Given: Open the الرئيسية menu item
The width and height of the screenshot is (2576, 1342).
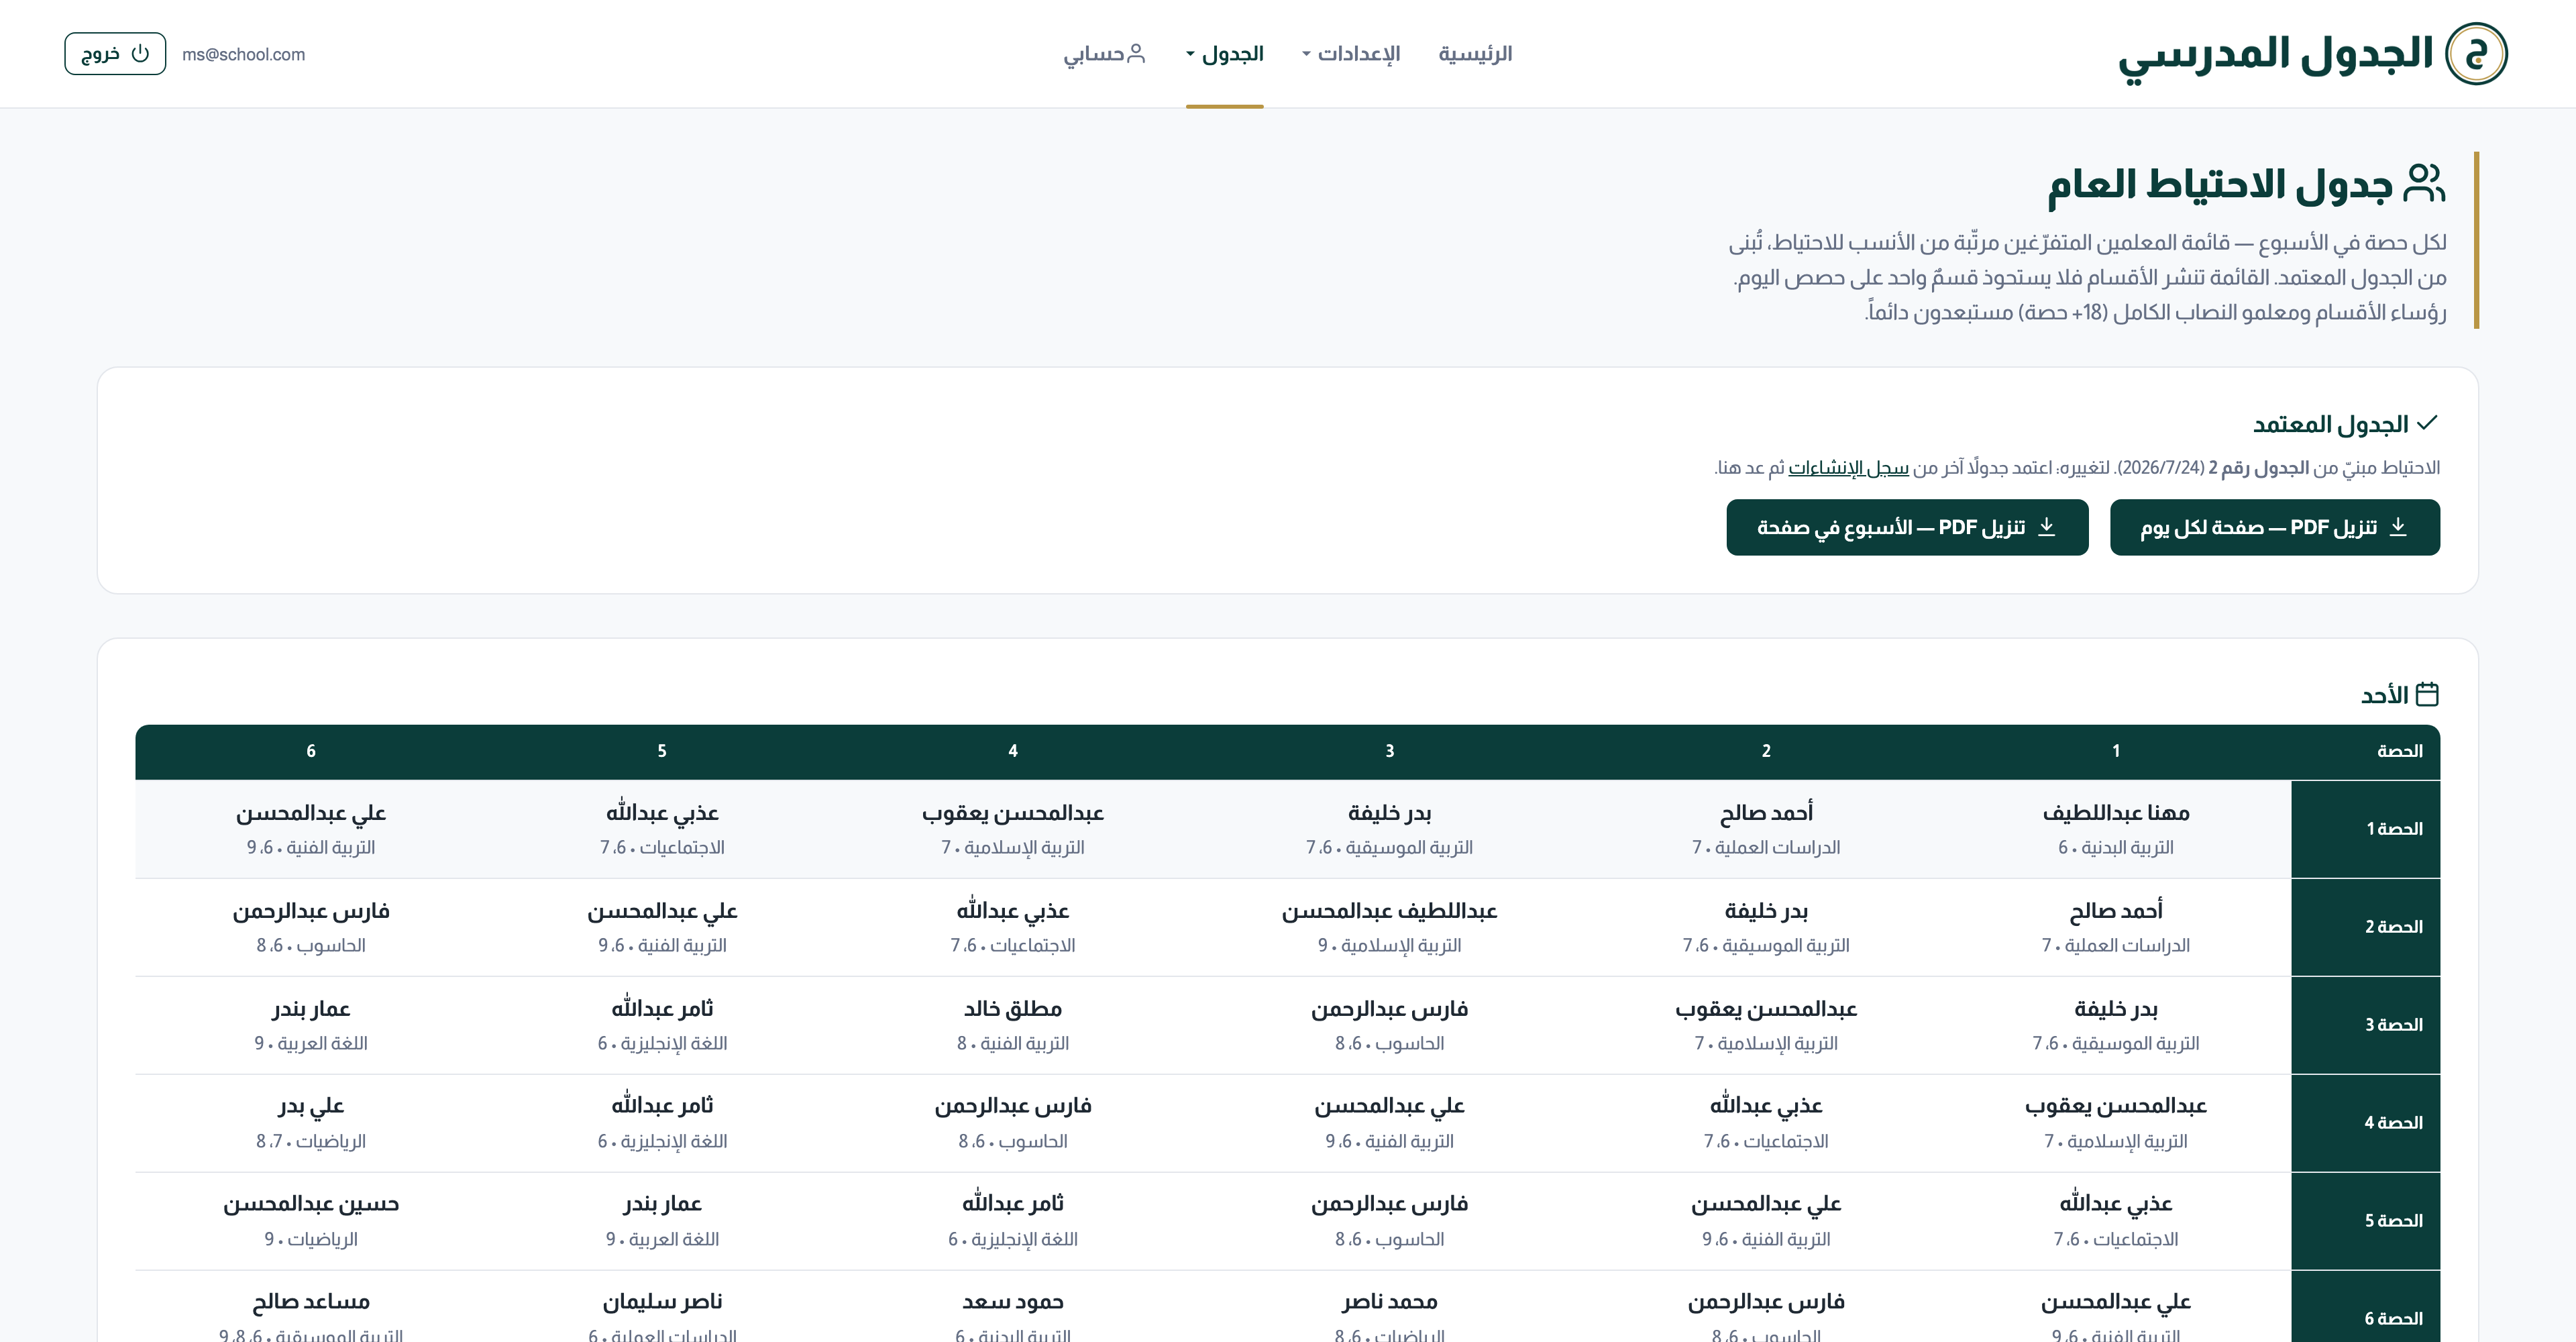Looking at the screenshot, I should coord(1475,53).
